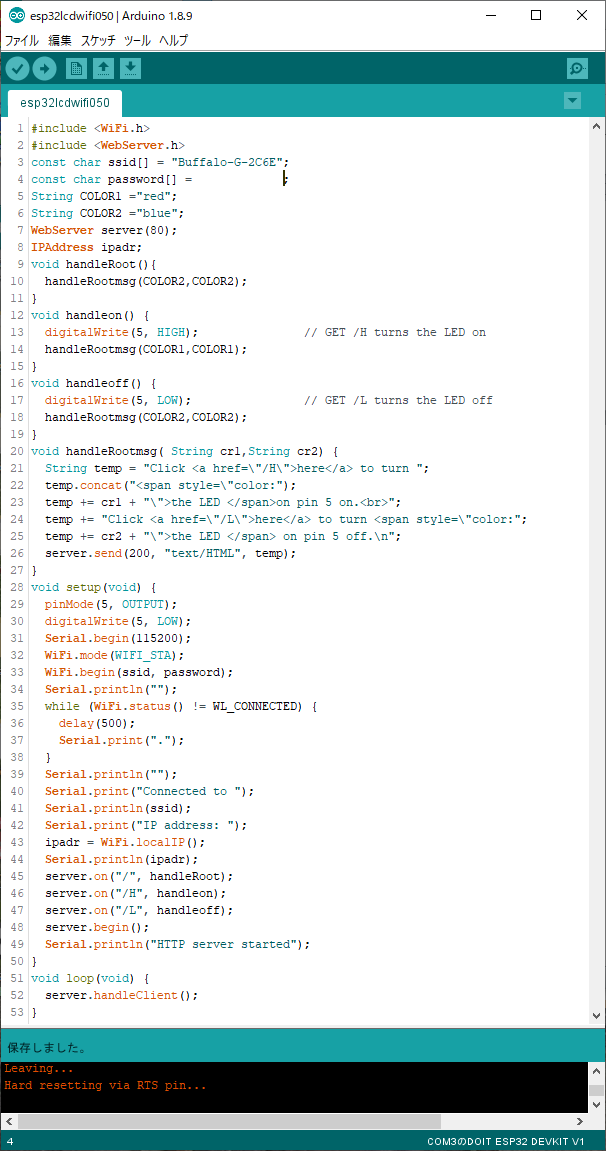Select the esp32lcdwifi050 sketch tab
Image resolution: width=606 pixels, height=1151 pixels.
(x=64, y=102)
